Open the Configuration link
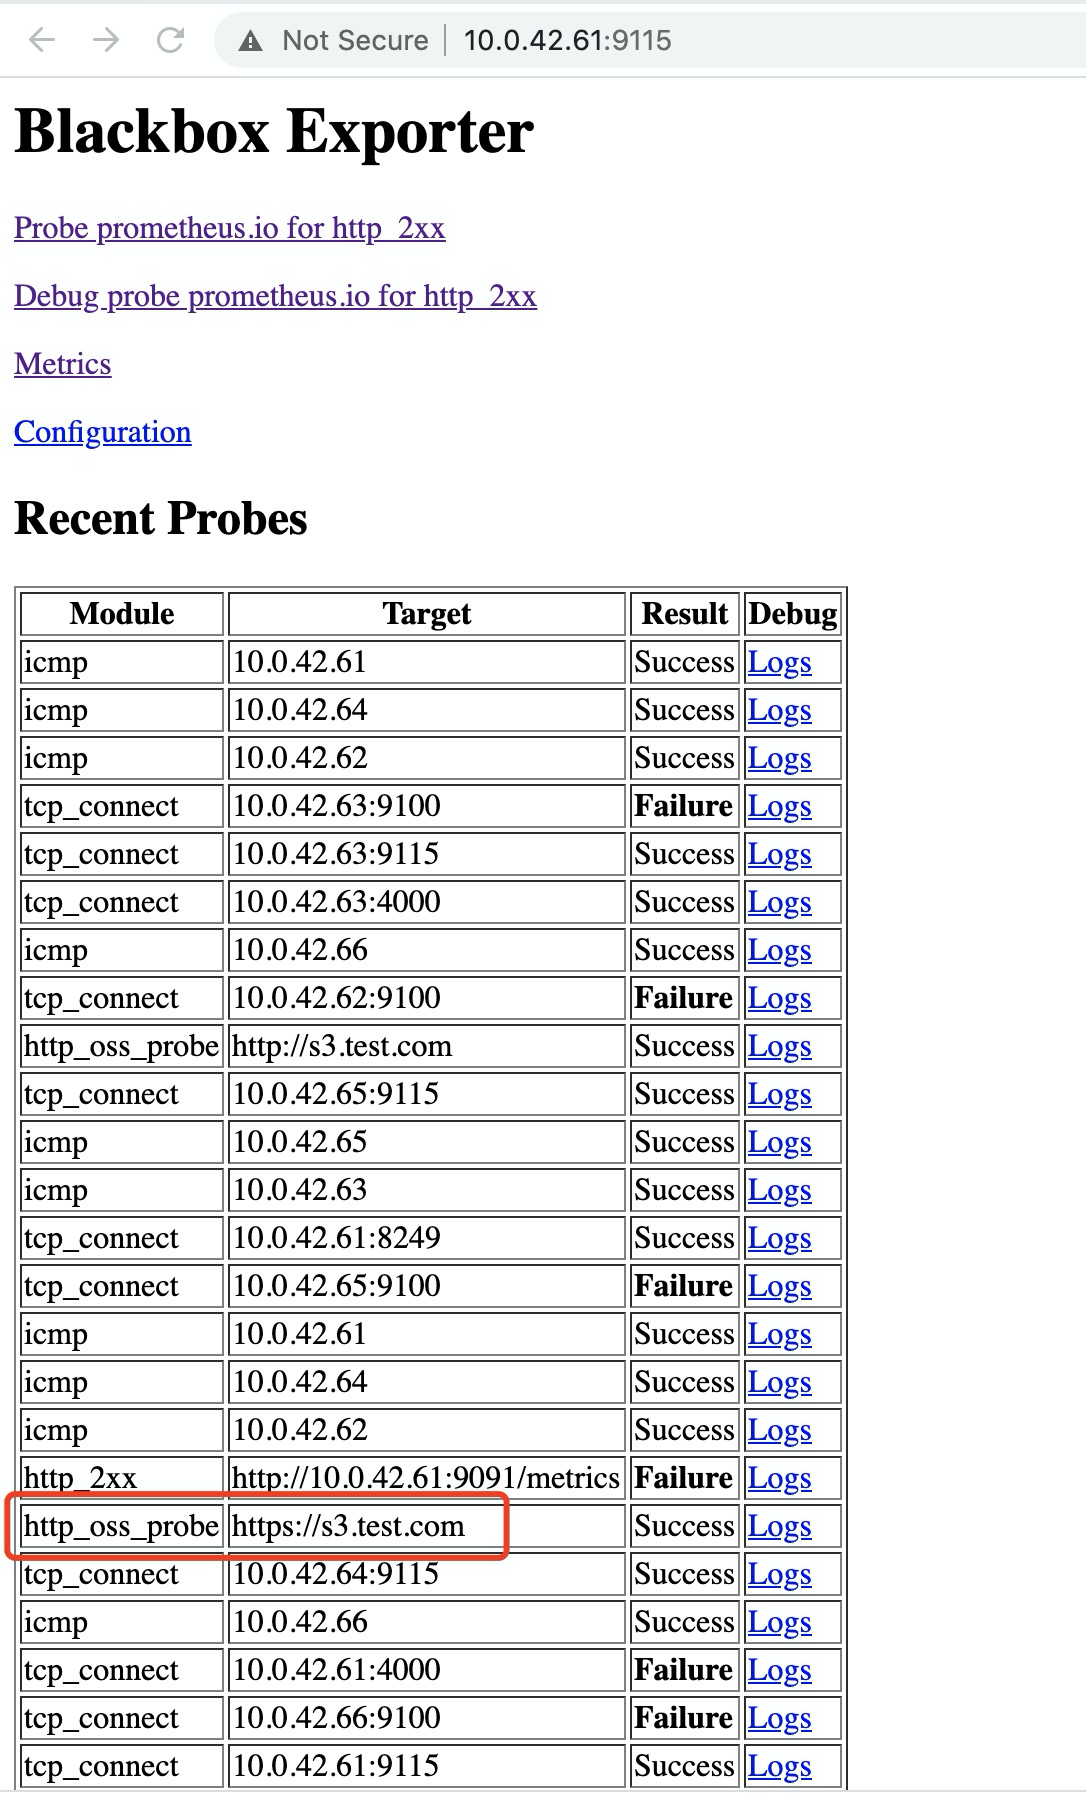The height and width of the screenshot is (1798, 1086). pos(102,432)
